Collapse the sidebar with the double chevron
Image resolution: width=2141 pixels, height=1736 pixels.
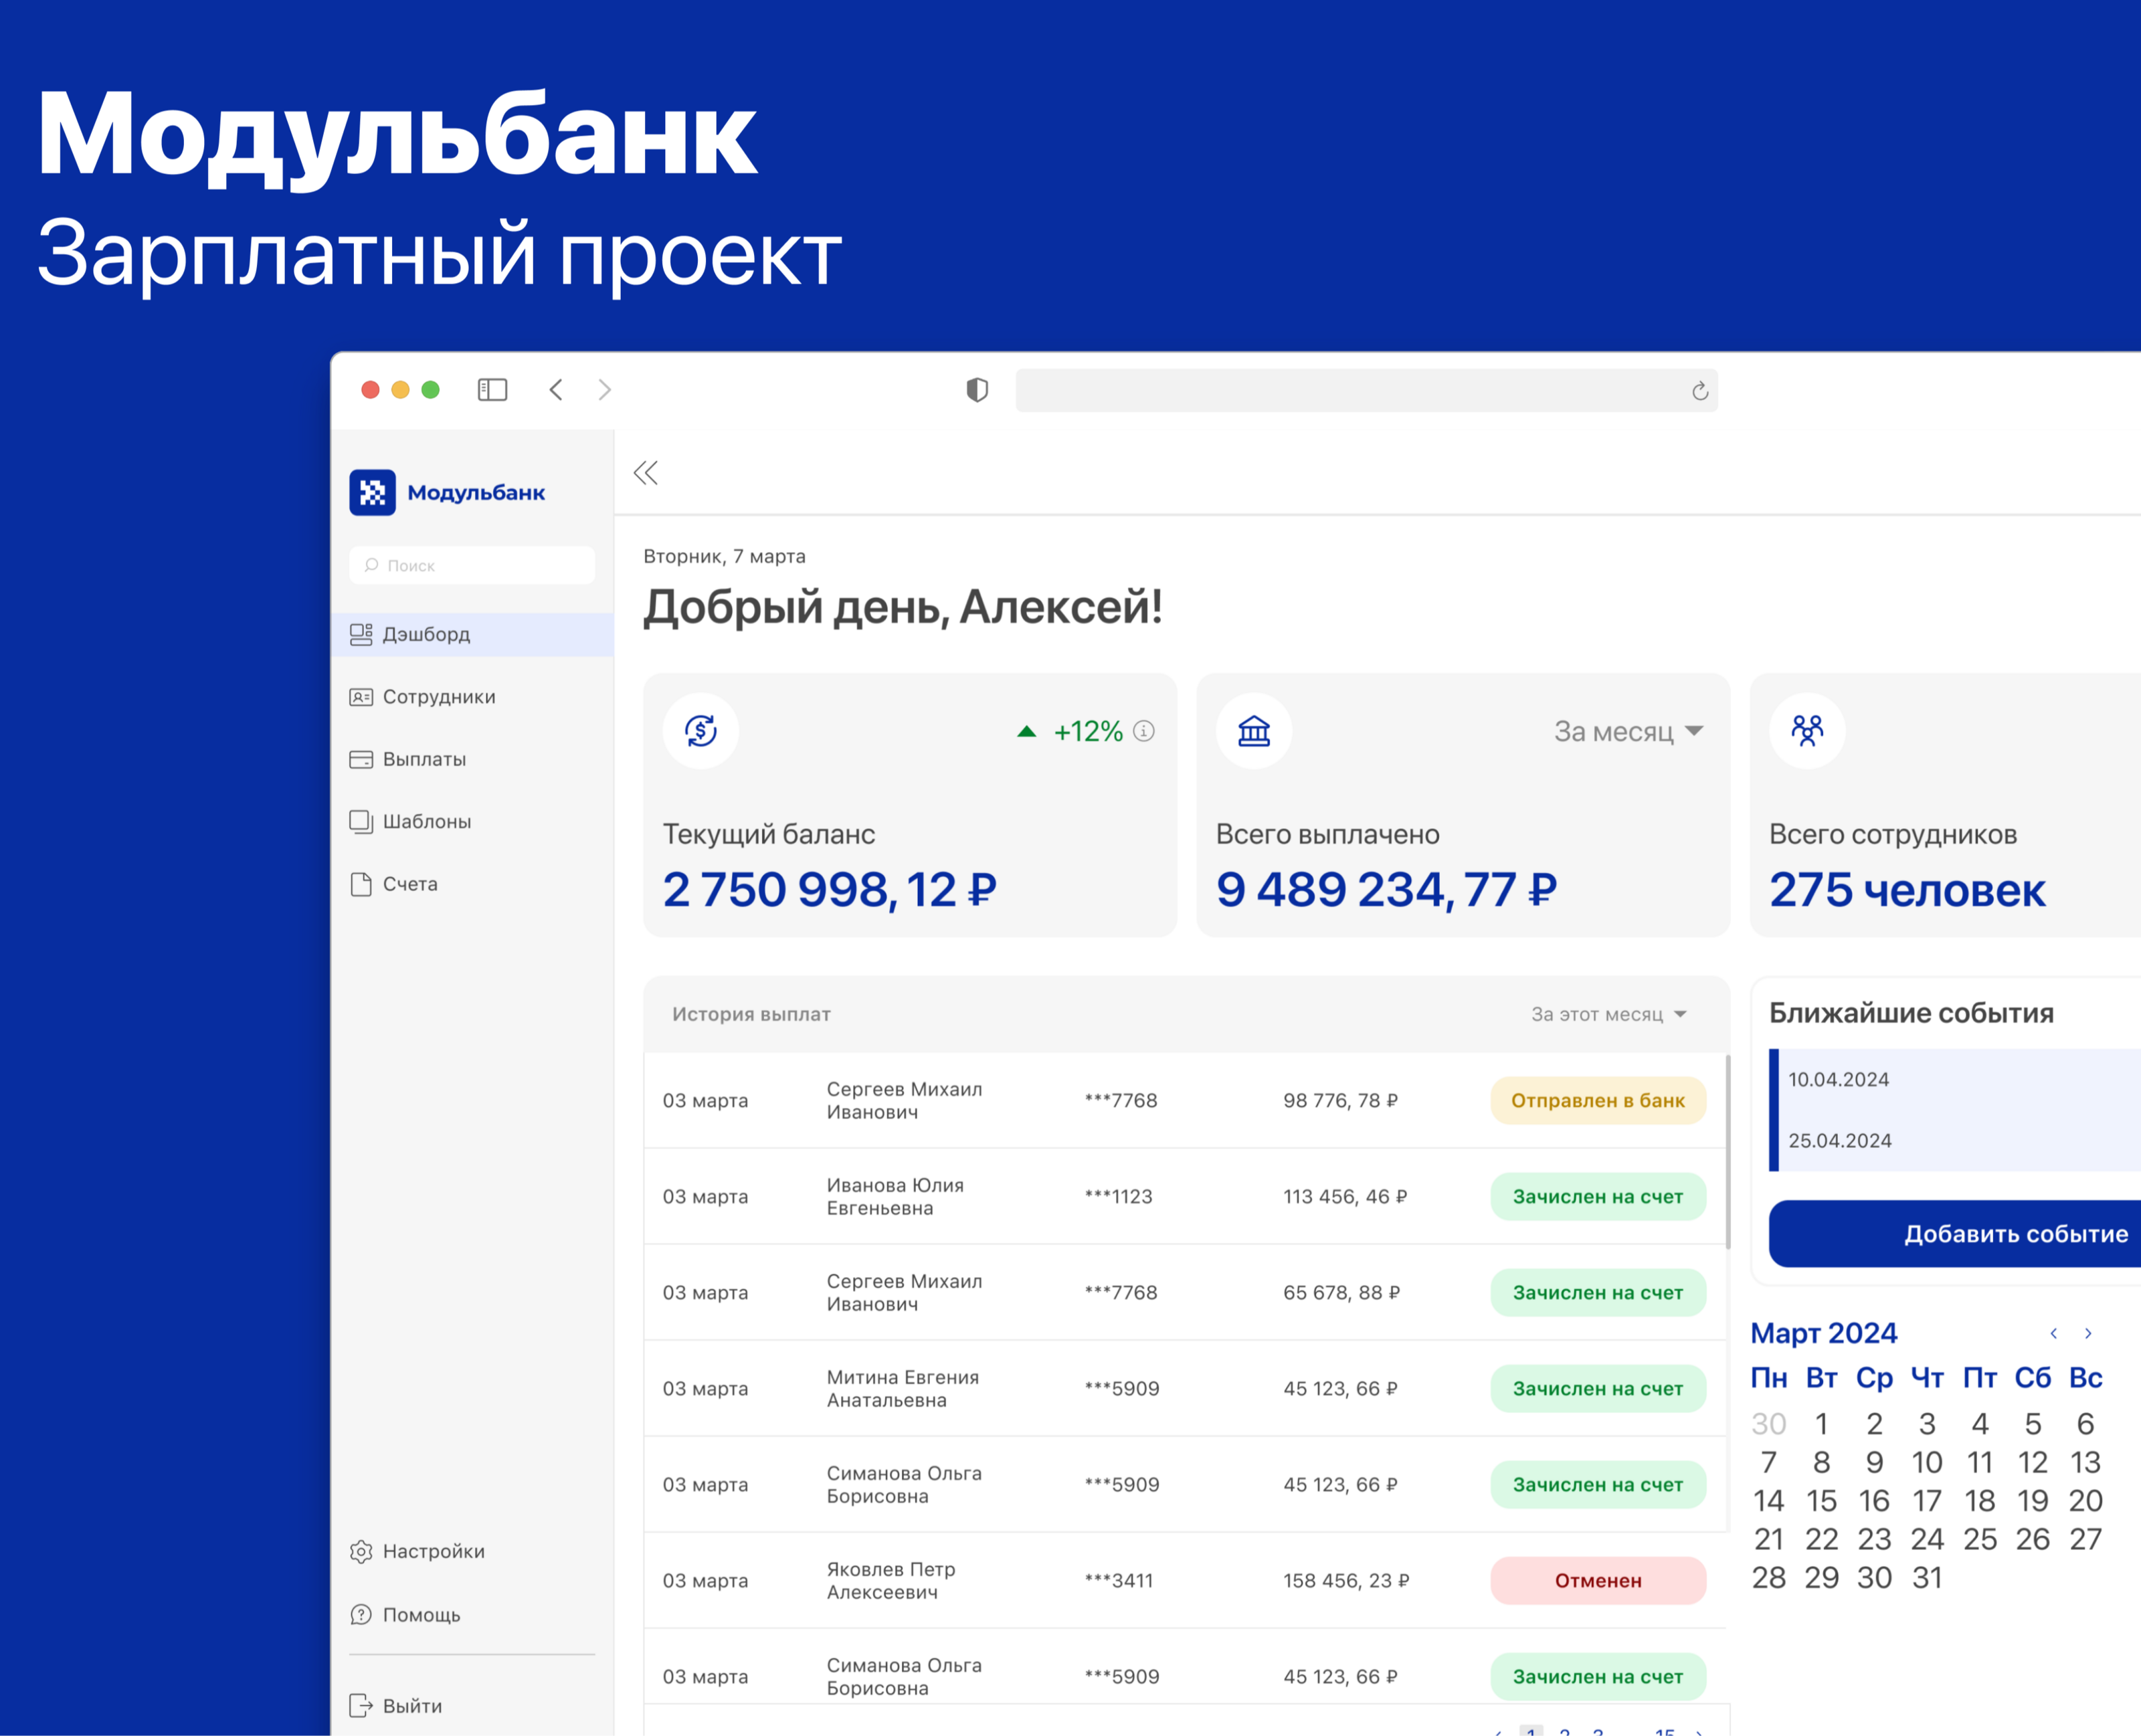pyautogui.click(x=646, y=473)
